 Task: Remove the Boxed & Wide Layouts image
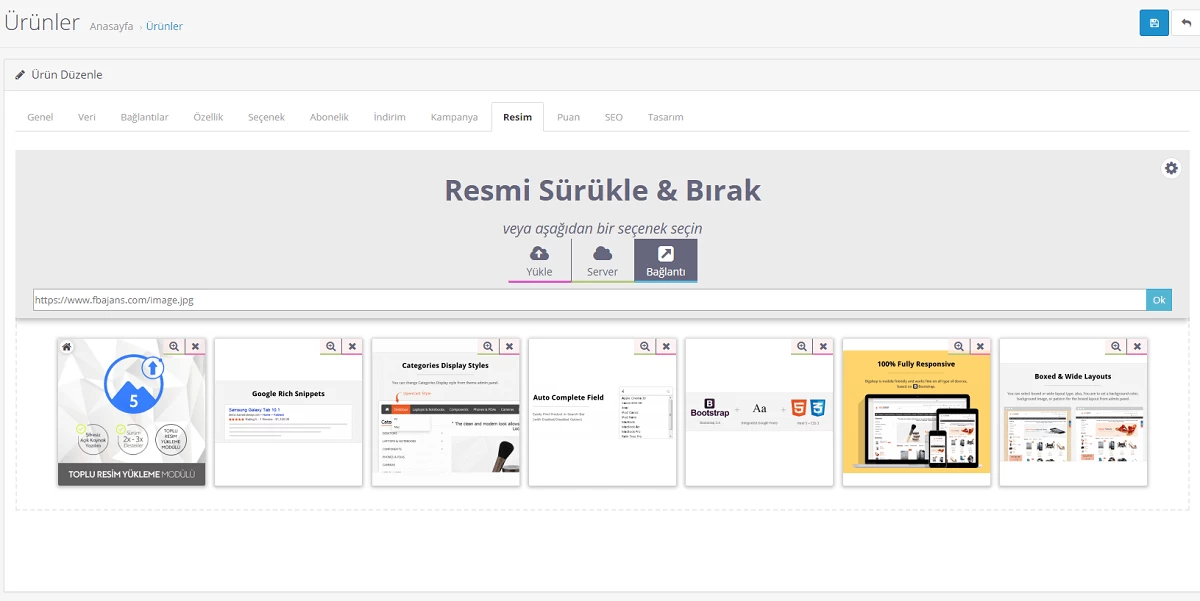coord(1137,346)
